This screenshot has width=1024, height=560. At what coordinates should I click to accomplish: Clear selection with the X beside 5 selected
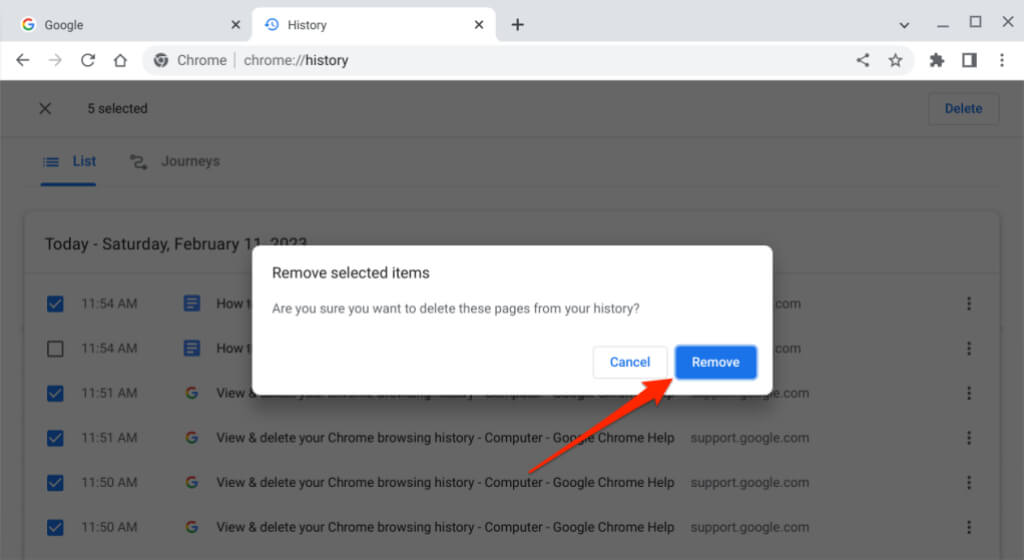click(x=45, y=108)
